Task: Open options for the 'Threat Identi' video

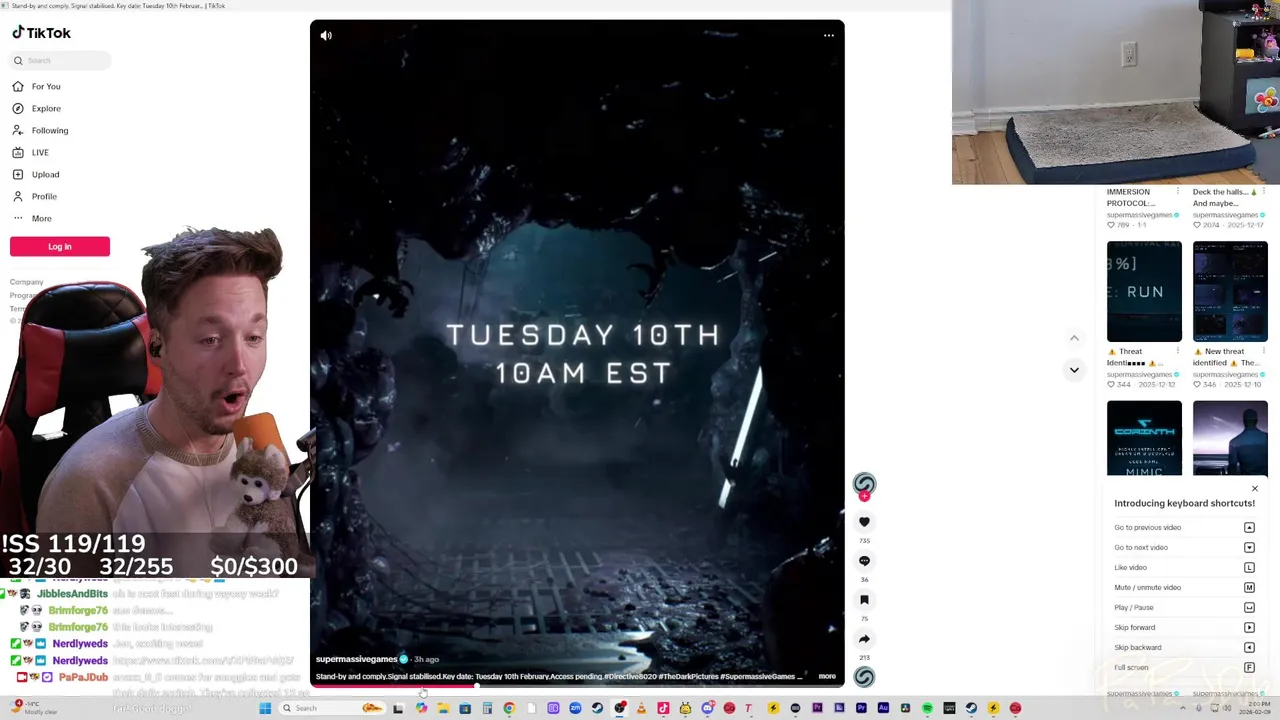Action: tap(1177, 352)
